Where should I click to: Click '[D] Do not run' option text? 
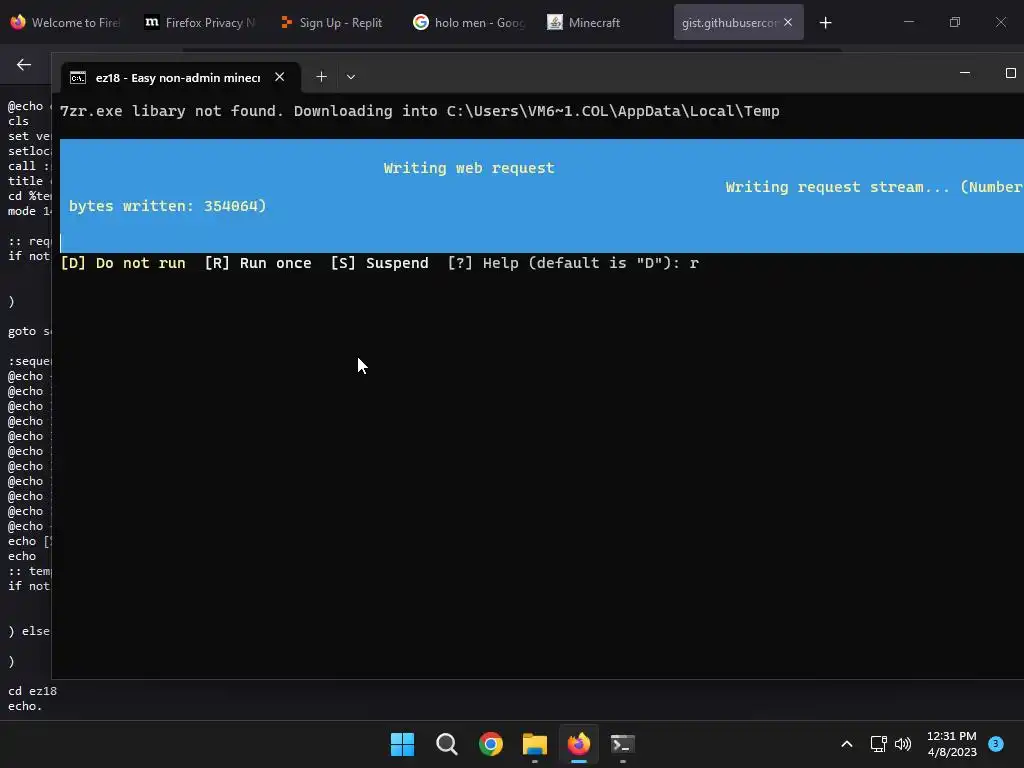click(x=123, y=263)
